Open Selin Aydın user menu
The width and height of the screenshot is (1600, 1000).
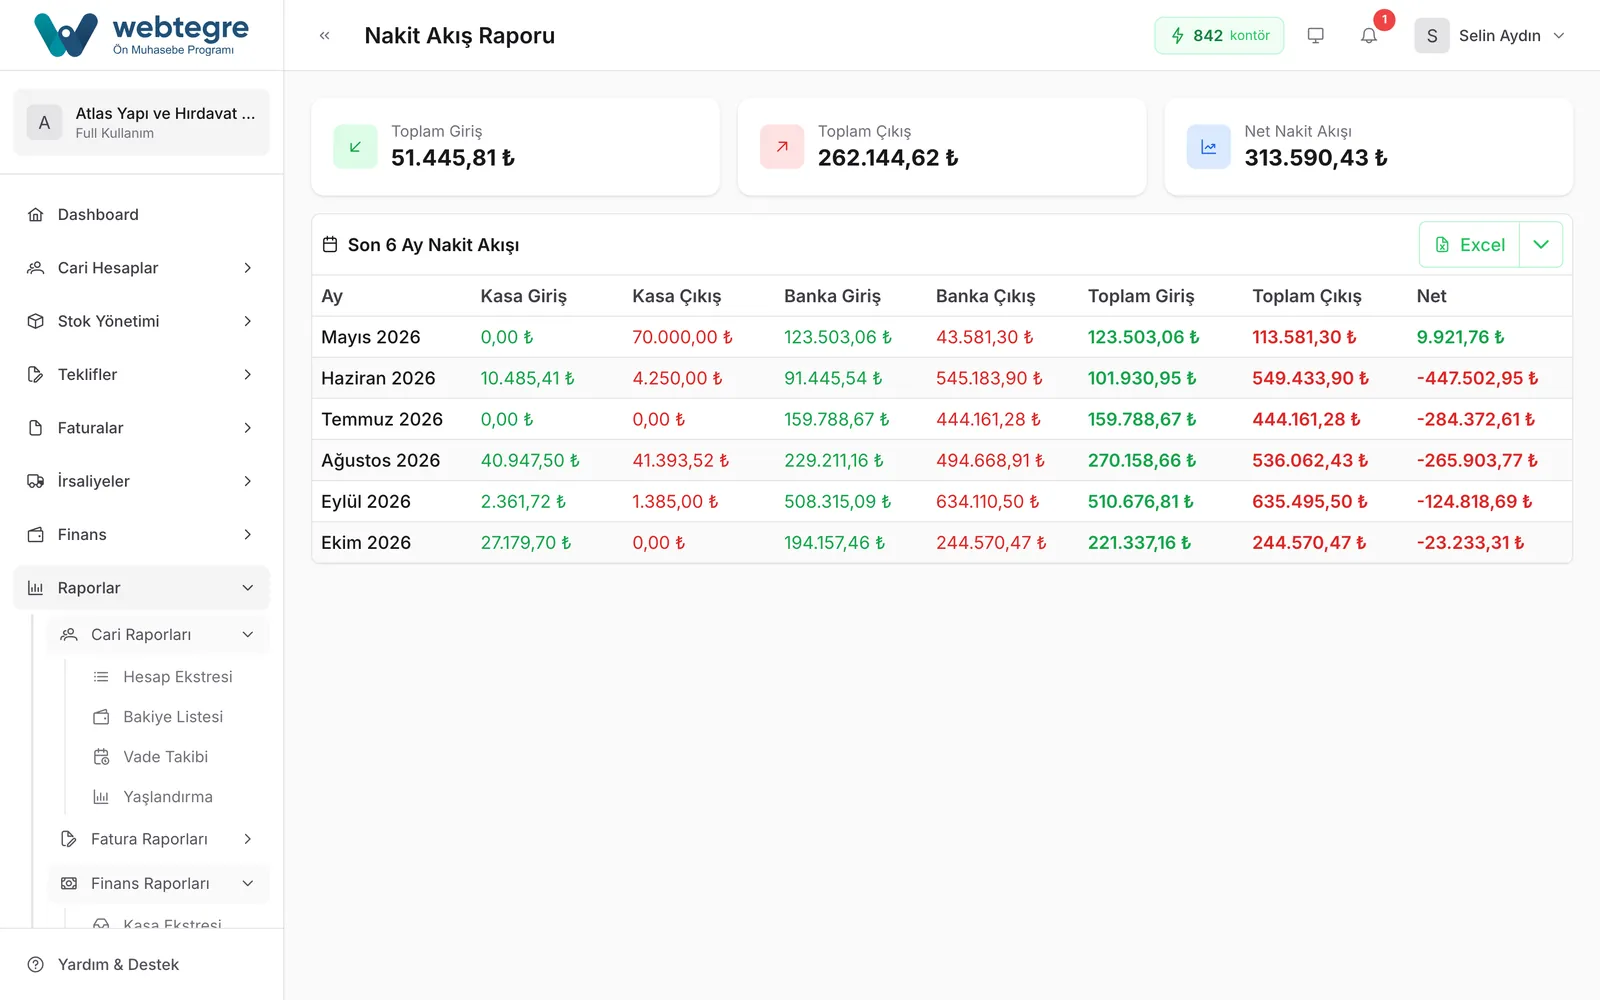[x=1490, y=36]
